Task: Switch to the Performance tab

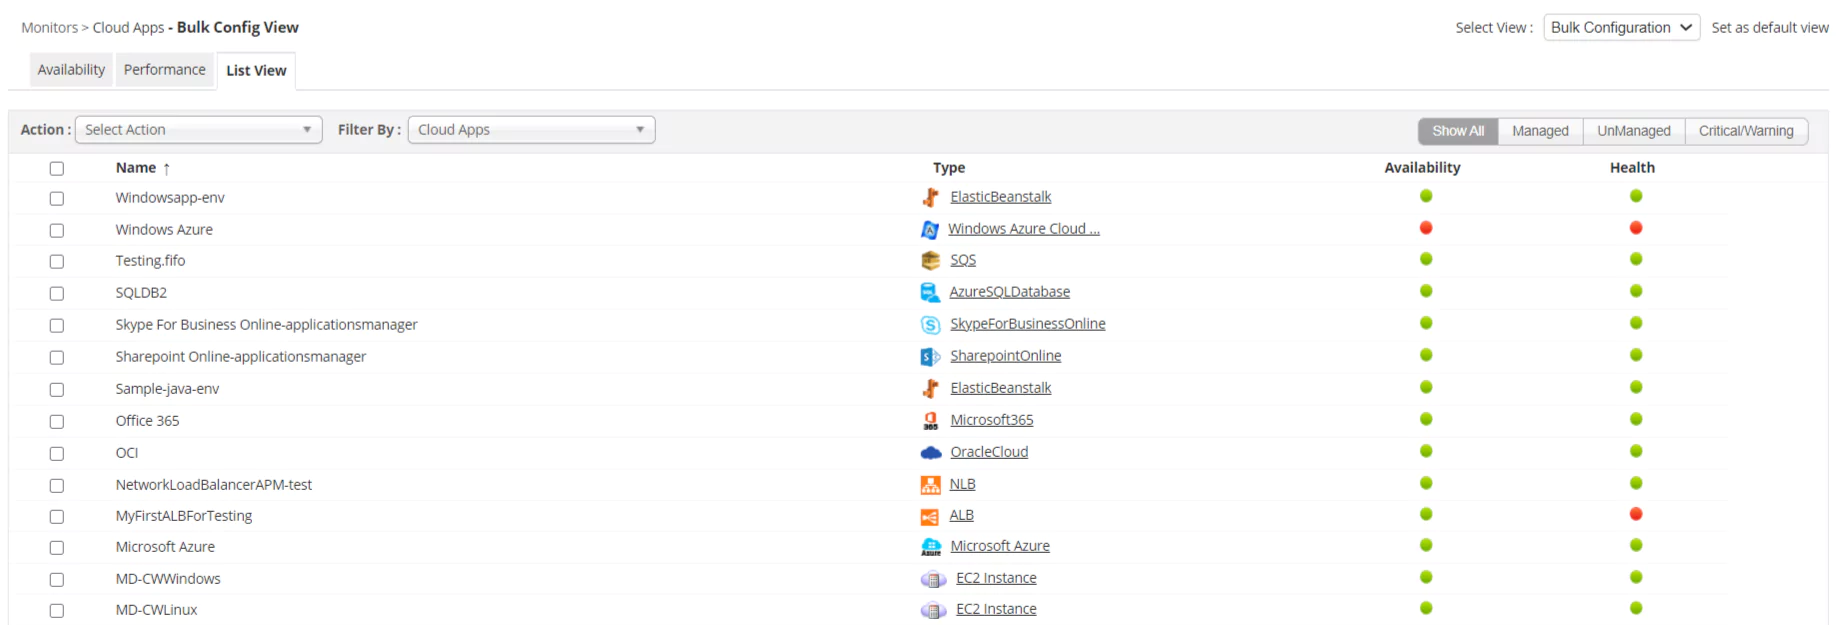Action: pyautogui.click(x=165, y=70)
